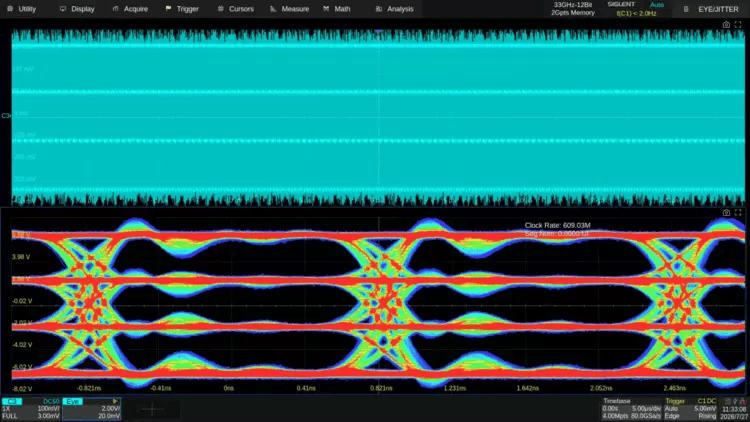Click the 2Gpts Memory label
This screenshot has height=422, width=750.
tap(573, 13)
